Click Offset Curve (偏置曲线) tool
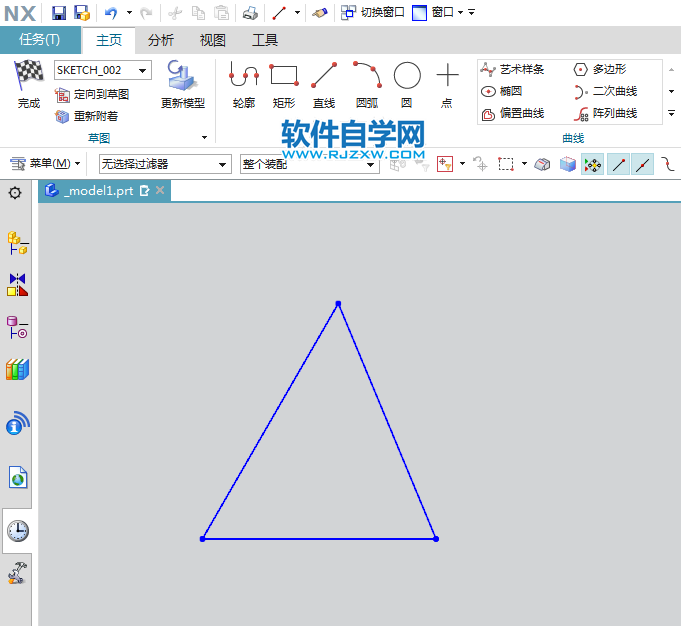The width and height of the screenshot is (681, 626). (512, 113)
